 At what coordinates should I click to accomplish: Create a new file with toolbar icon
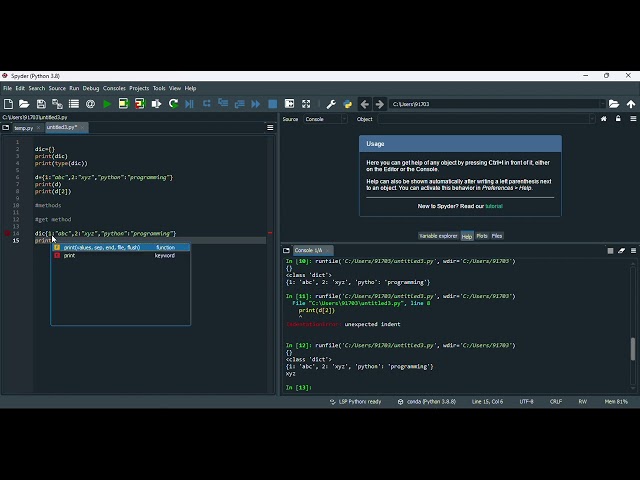tap(8, 104)
